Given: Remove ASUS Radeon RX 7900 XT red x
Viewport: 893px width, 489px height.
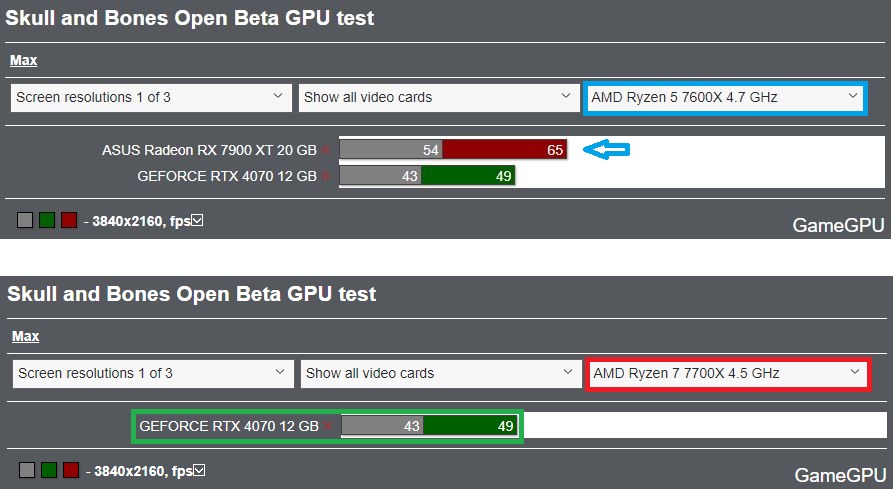Looking at the screenshot, I should 326,150.
